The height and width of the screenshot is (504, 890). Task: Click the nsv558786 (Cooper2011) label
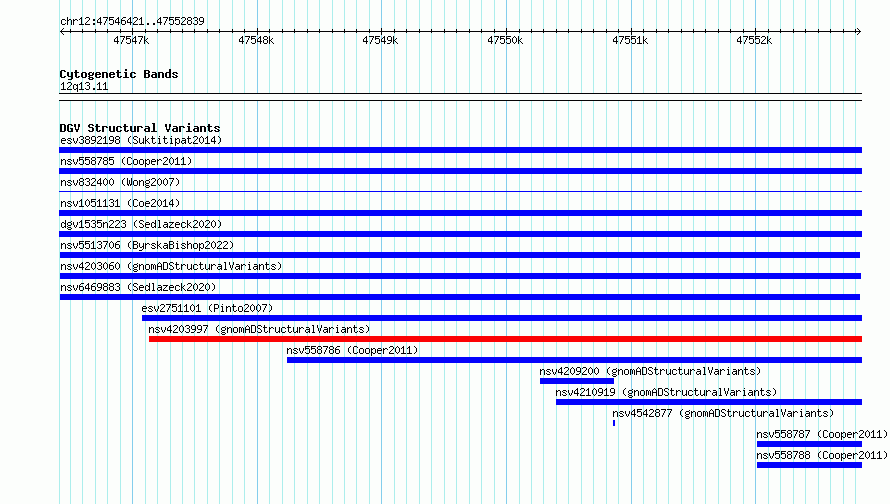(x=352, y=350)
